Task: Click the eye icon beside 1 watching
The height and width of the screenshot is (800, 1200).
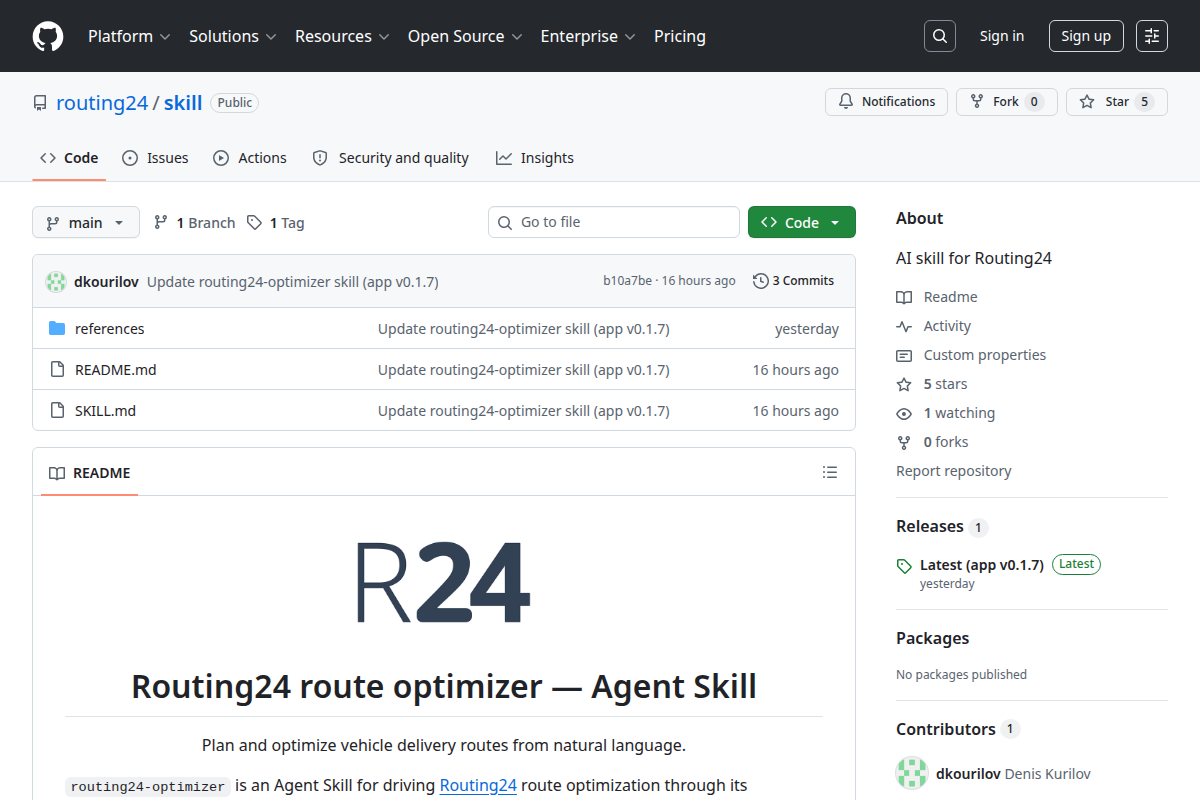Action: (x=904, y=413)
